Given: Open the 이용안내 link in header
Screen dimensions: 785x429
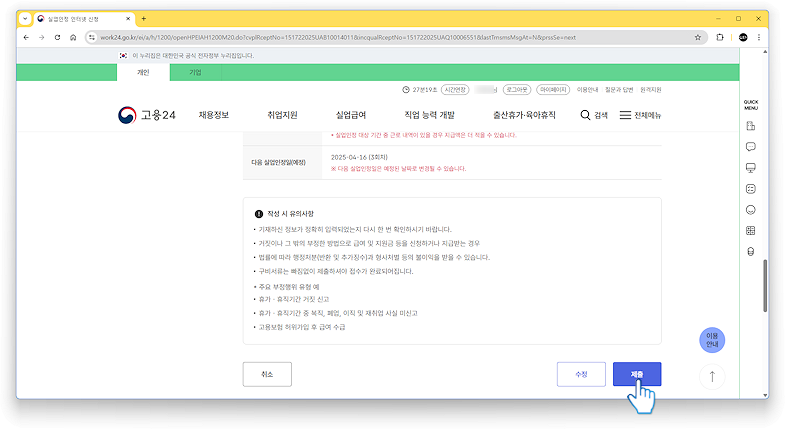Looking at the screenshot, I should [587, 90].
